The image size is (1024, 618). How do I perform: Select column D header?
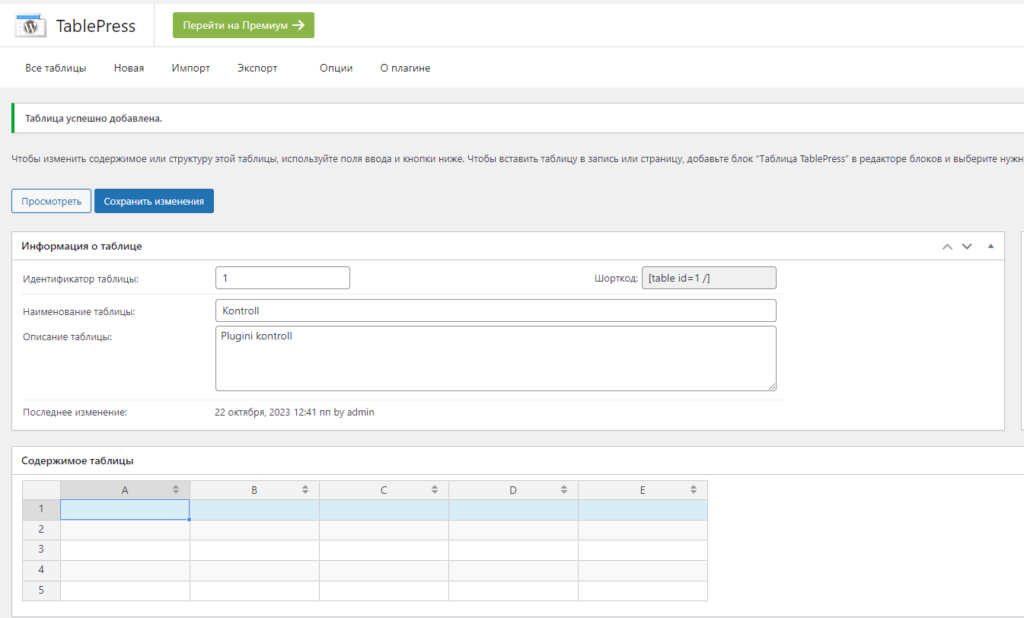tap(513, 490)
